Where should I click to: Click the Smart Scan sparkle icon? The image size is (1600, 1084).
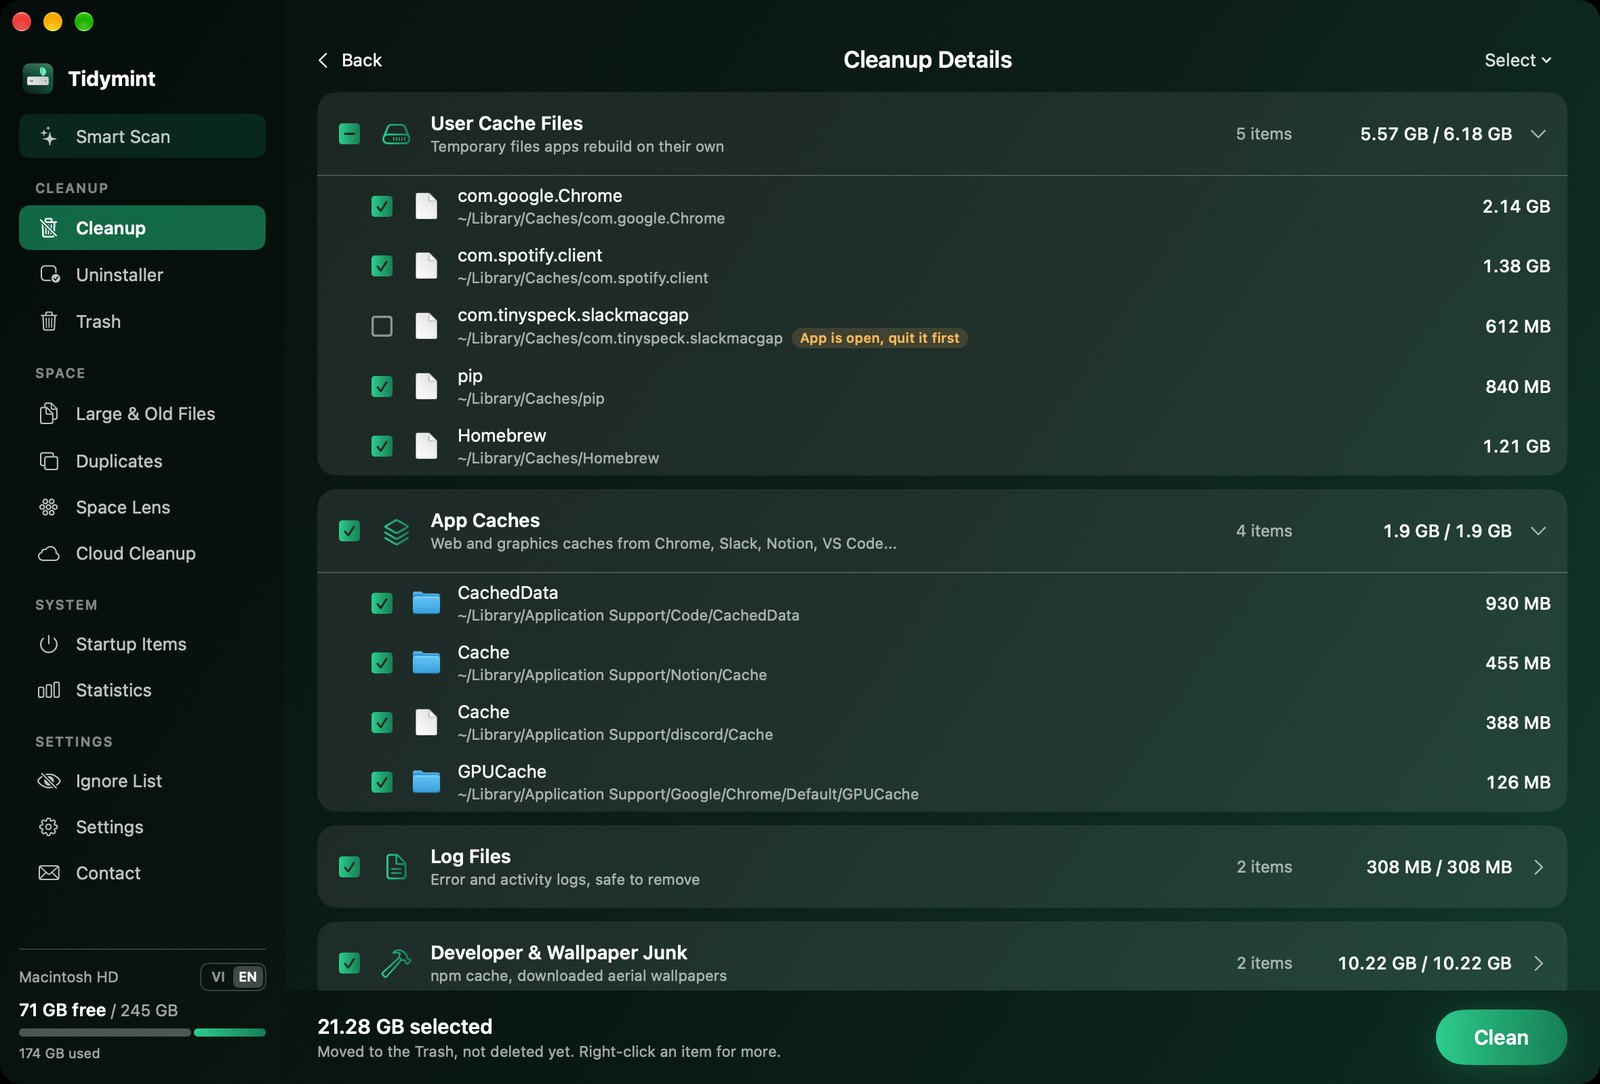49,136
